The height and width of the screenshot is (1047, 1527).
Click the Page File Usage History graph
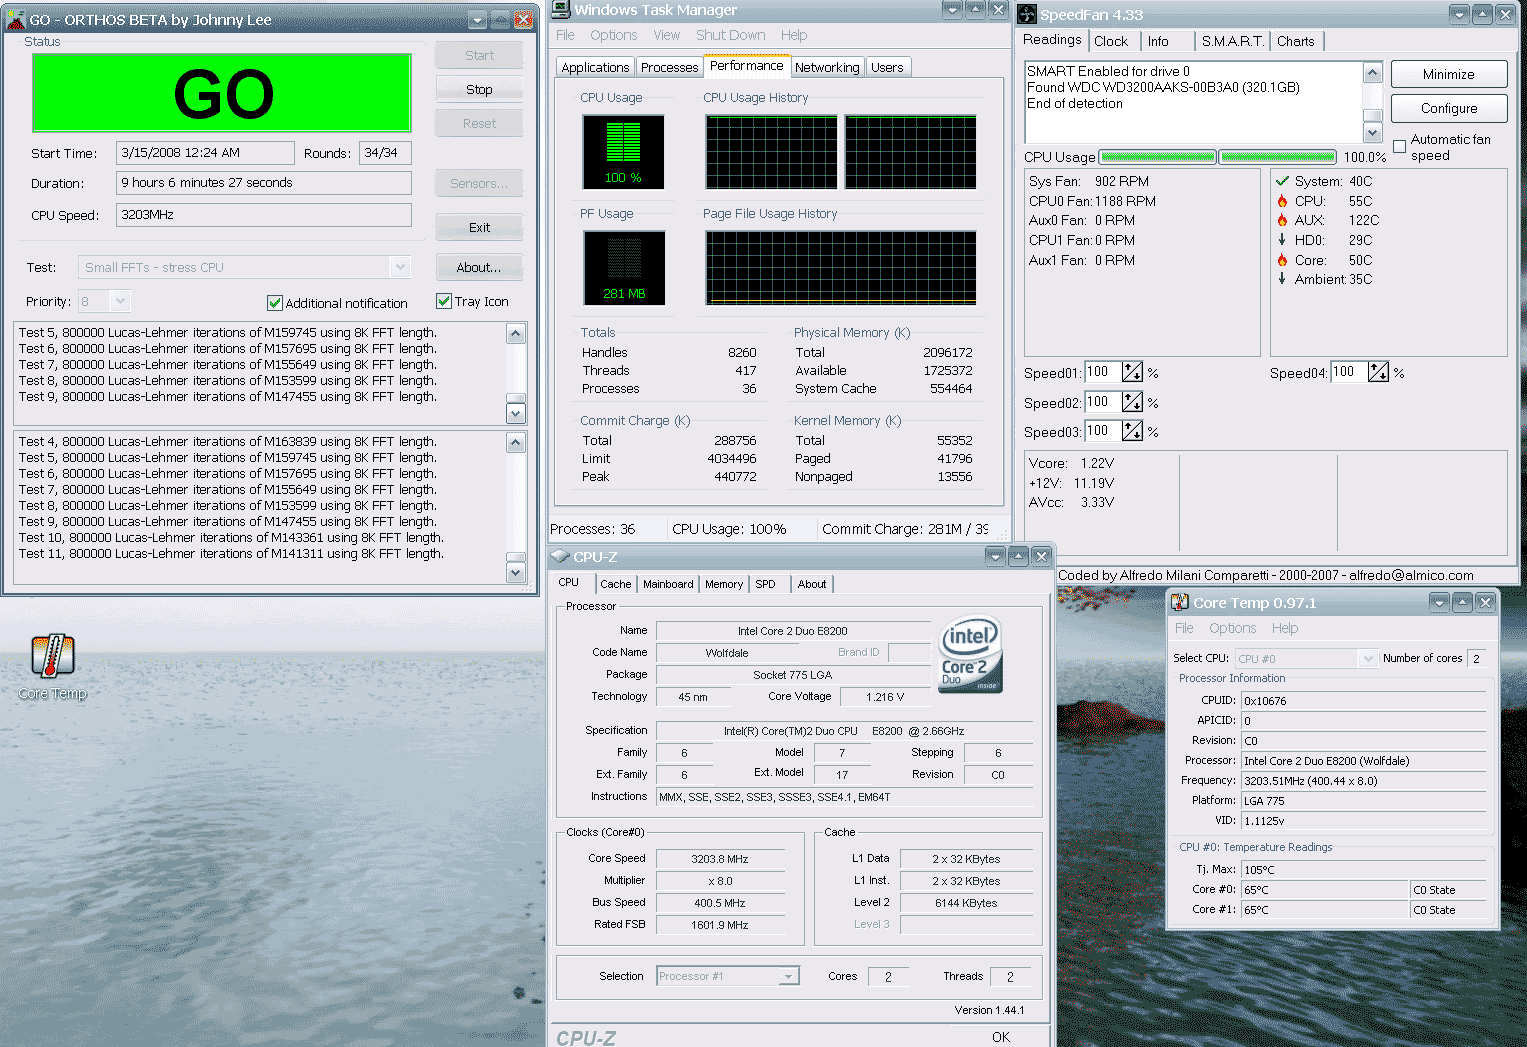(x=840, y=268)
